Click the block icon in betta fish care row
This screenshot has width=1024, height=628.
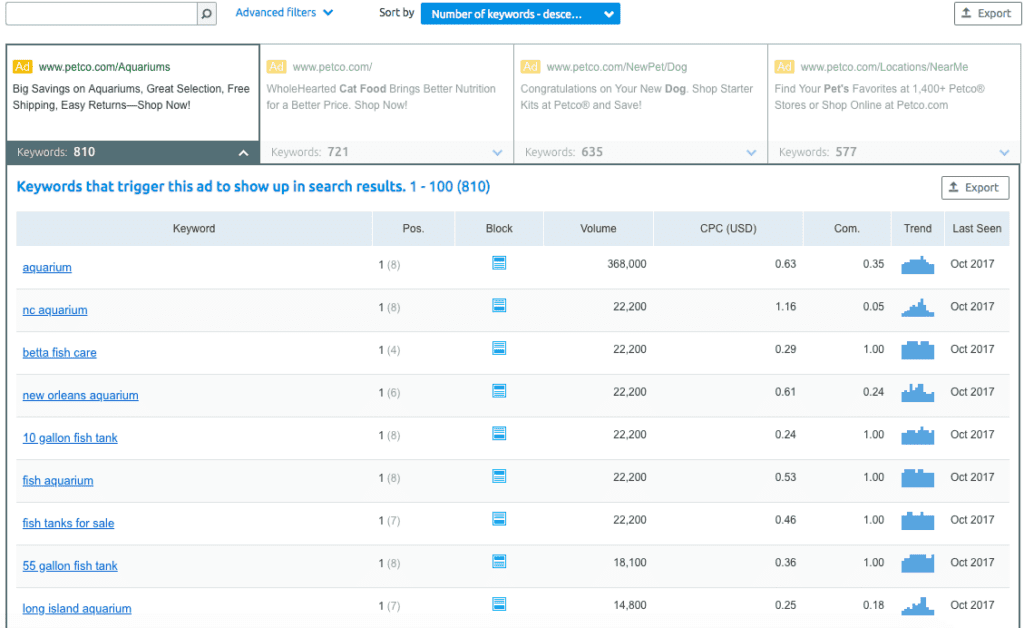coord(499,348)
